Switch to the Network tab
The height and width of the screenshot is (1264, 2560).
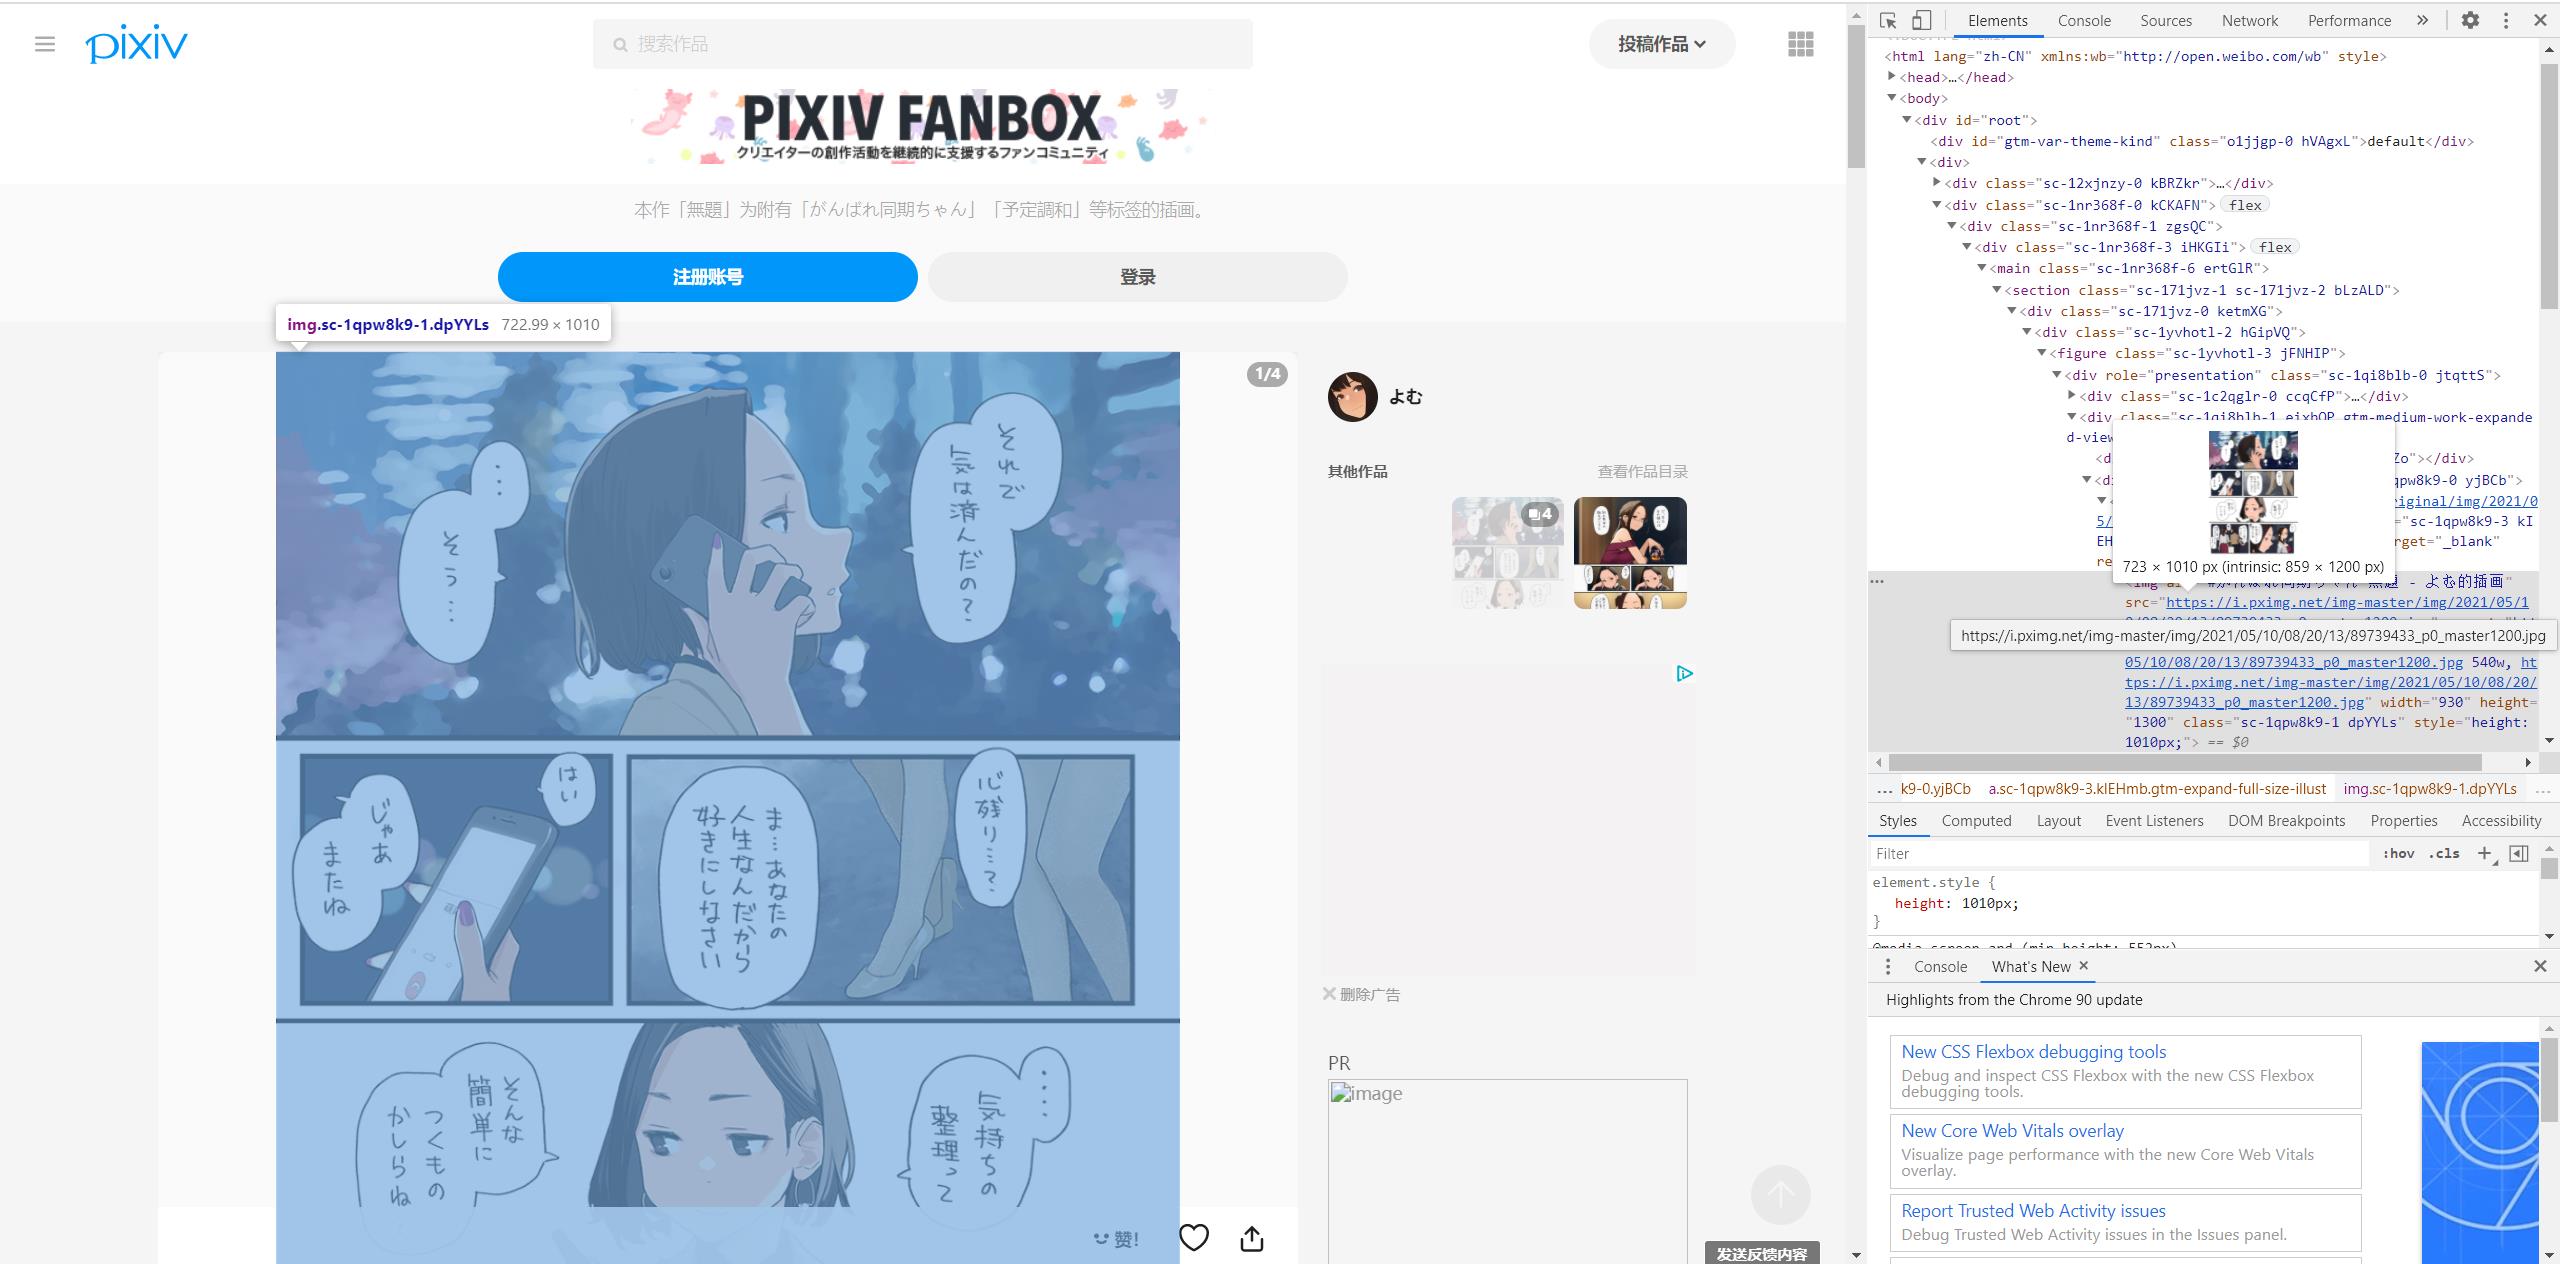[x=2250, y=20]
